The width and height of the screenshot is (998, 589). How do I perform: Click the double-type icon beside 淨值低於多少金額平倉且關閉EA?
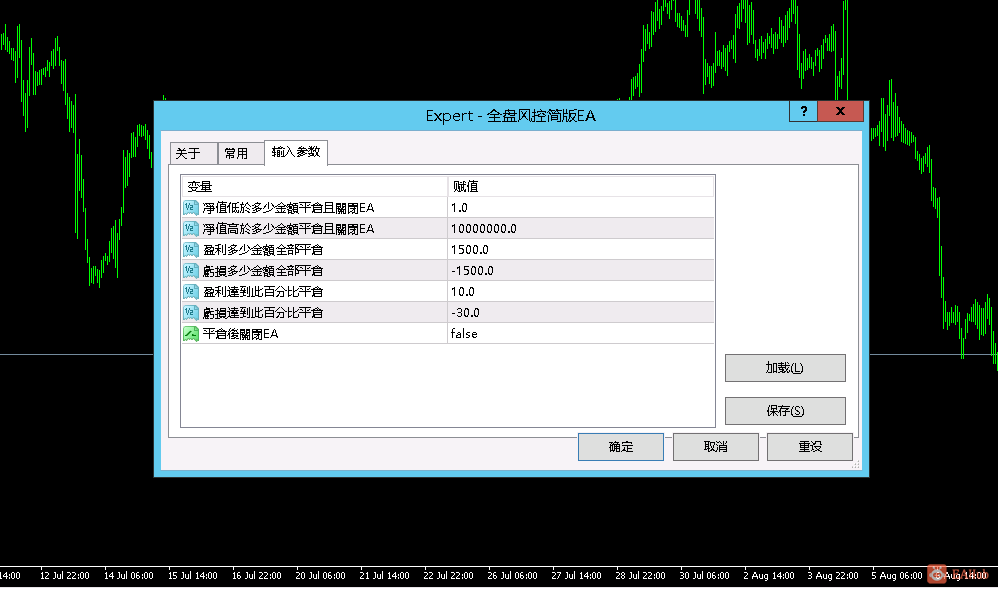pyautogui.click(x=191, y=208)
